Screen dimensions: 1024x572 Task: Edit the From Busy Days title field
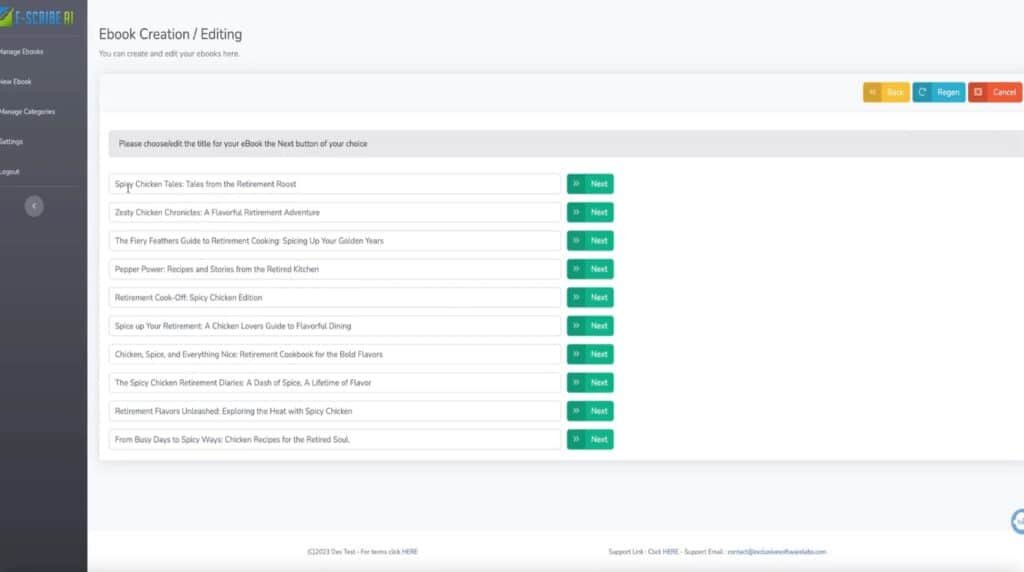[334, 439]
